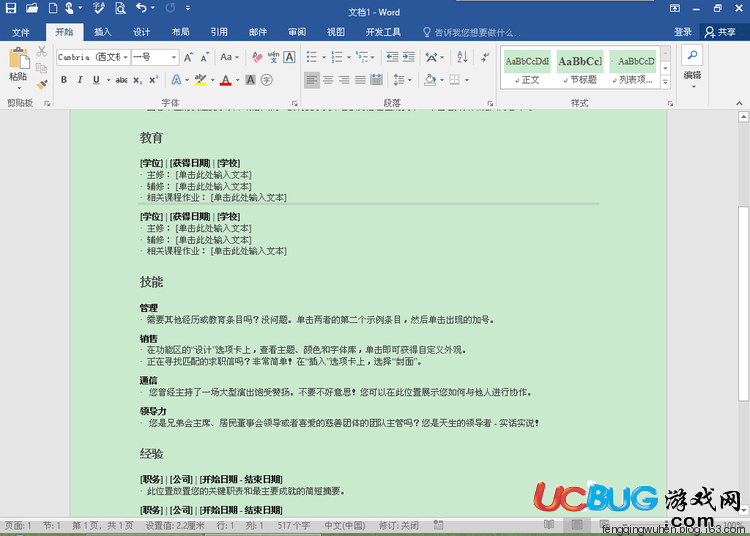Open borders dropdown arrow
The image size is (750, 536).
[x=467, y=80]
